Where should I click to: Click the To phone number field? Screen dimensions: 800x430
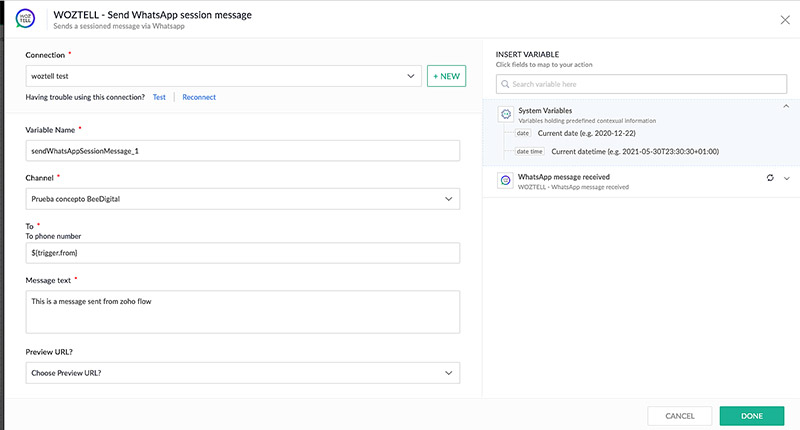click(243, 253)
